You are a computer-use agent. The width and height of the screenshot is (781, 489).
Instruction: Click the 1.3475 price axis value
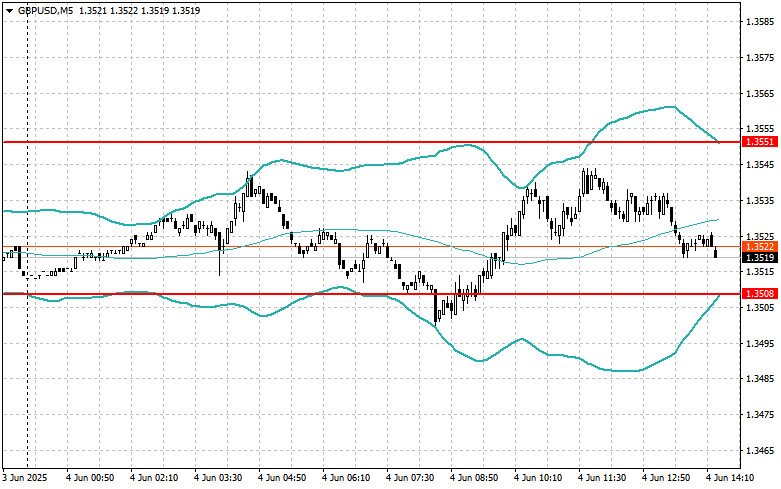[x=760, y=415]
